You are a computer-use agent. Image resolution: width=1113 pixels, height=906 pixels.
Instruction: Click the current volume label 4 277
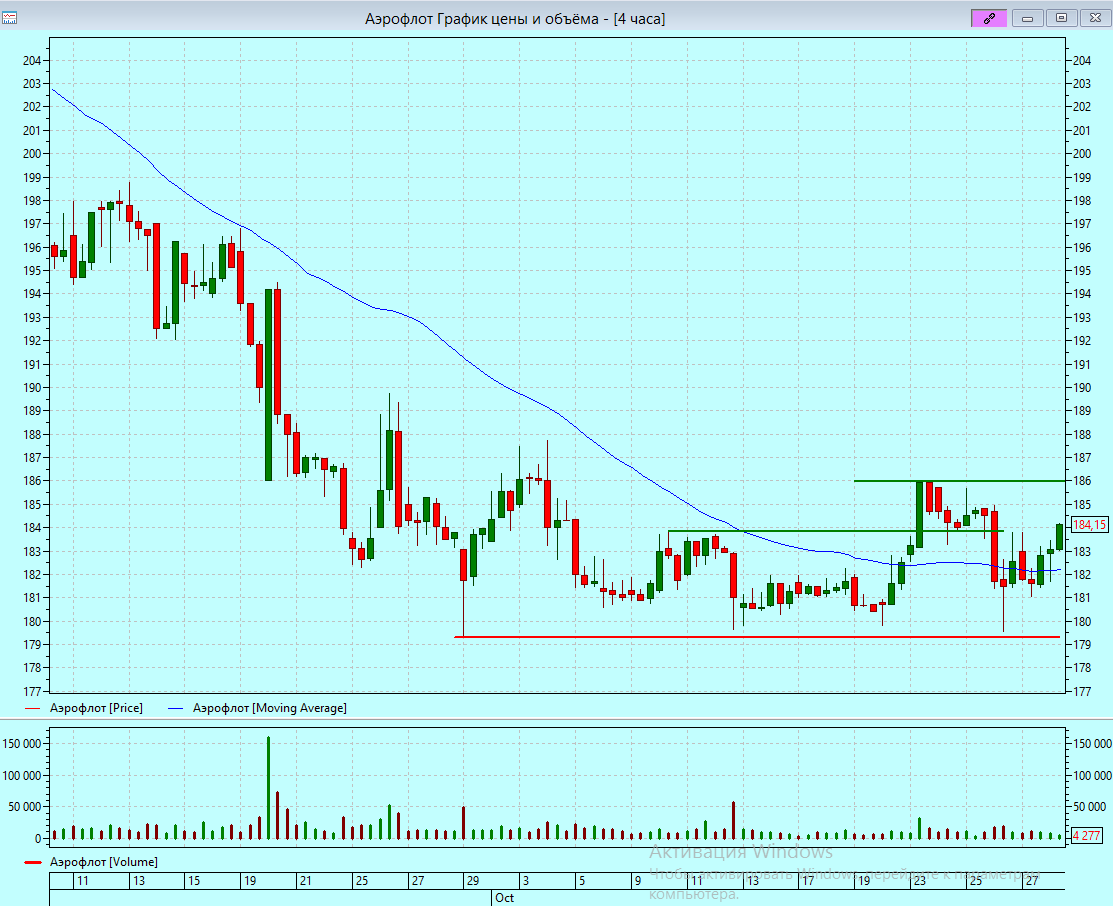[x=1086, y=836]
